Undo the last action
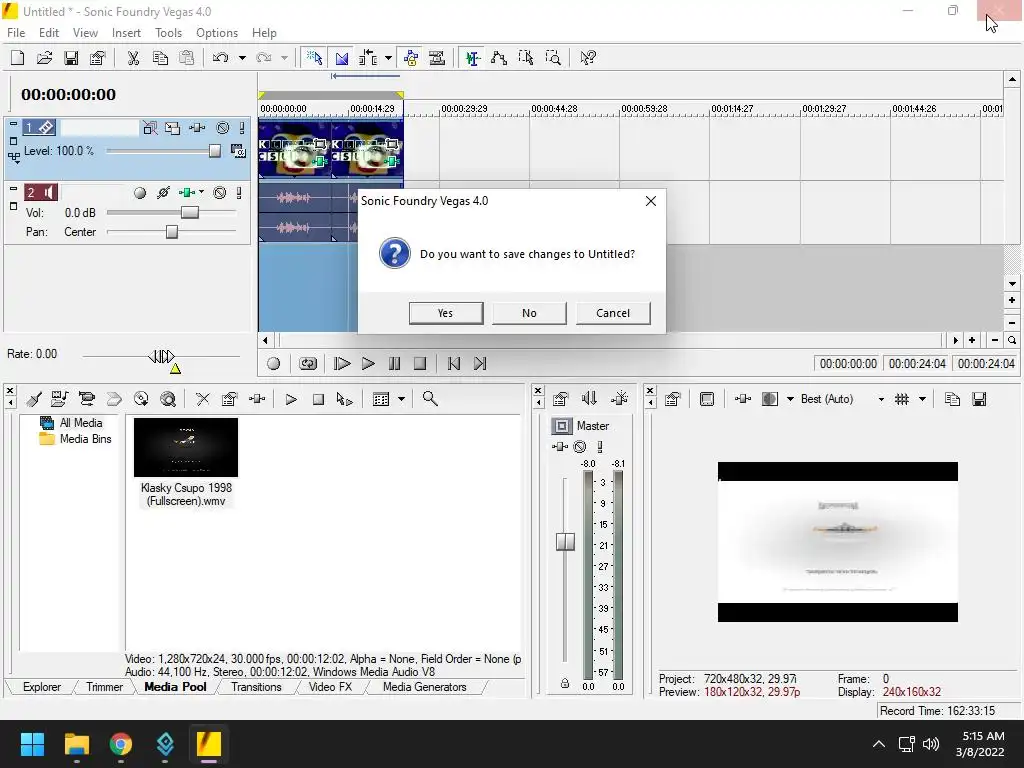 pos(221,58)
